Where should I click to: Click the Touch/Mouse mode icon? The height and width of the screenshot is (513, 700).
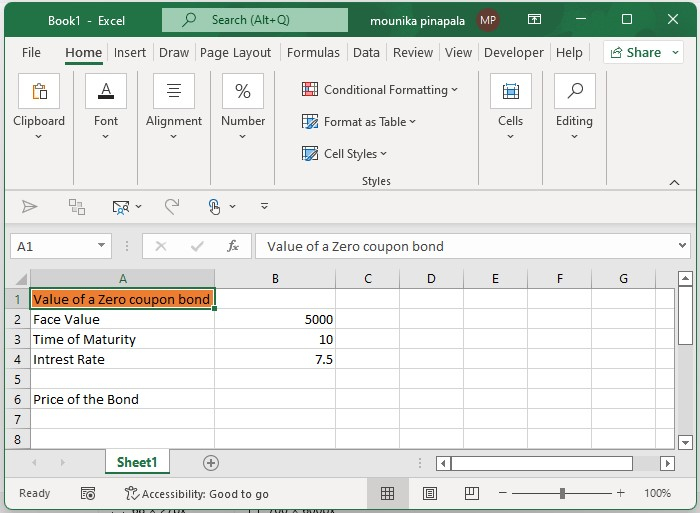pos(214,207)
